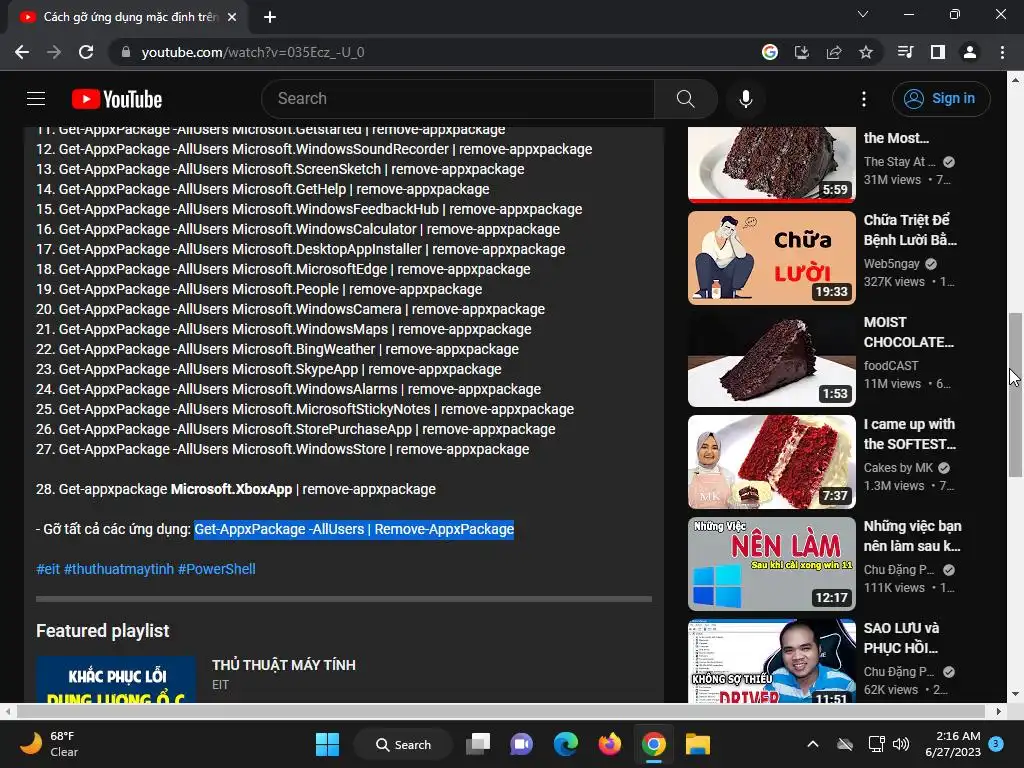Open the 'Chữa Triệt Để Bệnh Lười' title
Viewport: 1024px width, 768px height.
point(910,230)
